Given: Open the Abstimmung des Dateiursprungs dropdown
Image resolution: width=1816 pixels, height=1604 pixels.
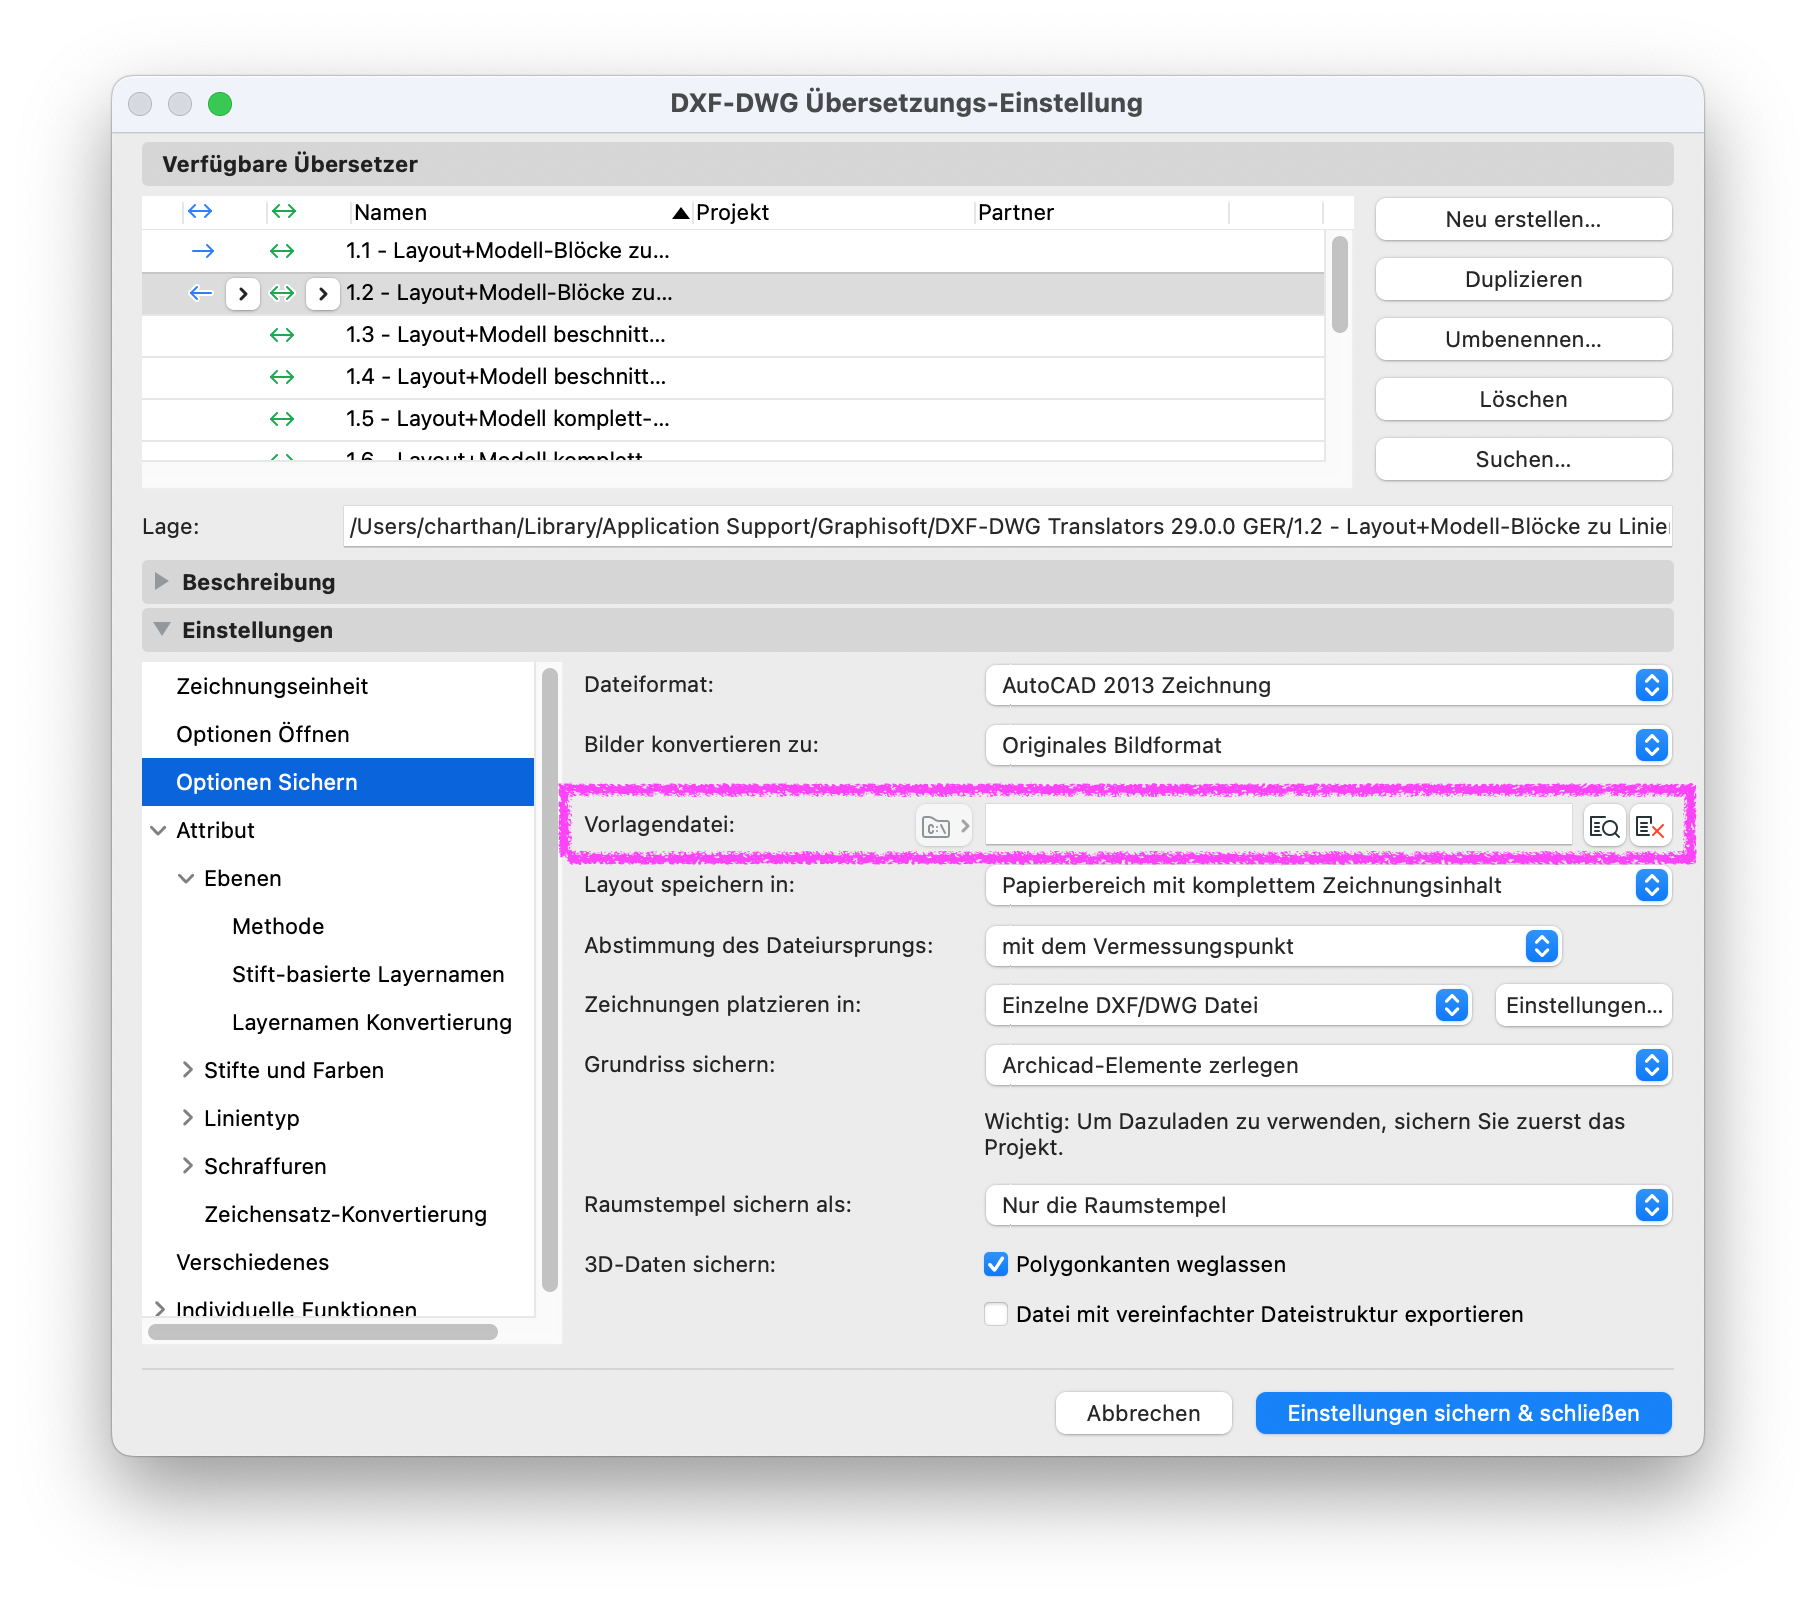Looking at the screenshot, I should point(1273,946).
